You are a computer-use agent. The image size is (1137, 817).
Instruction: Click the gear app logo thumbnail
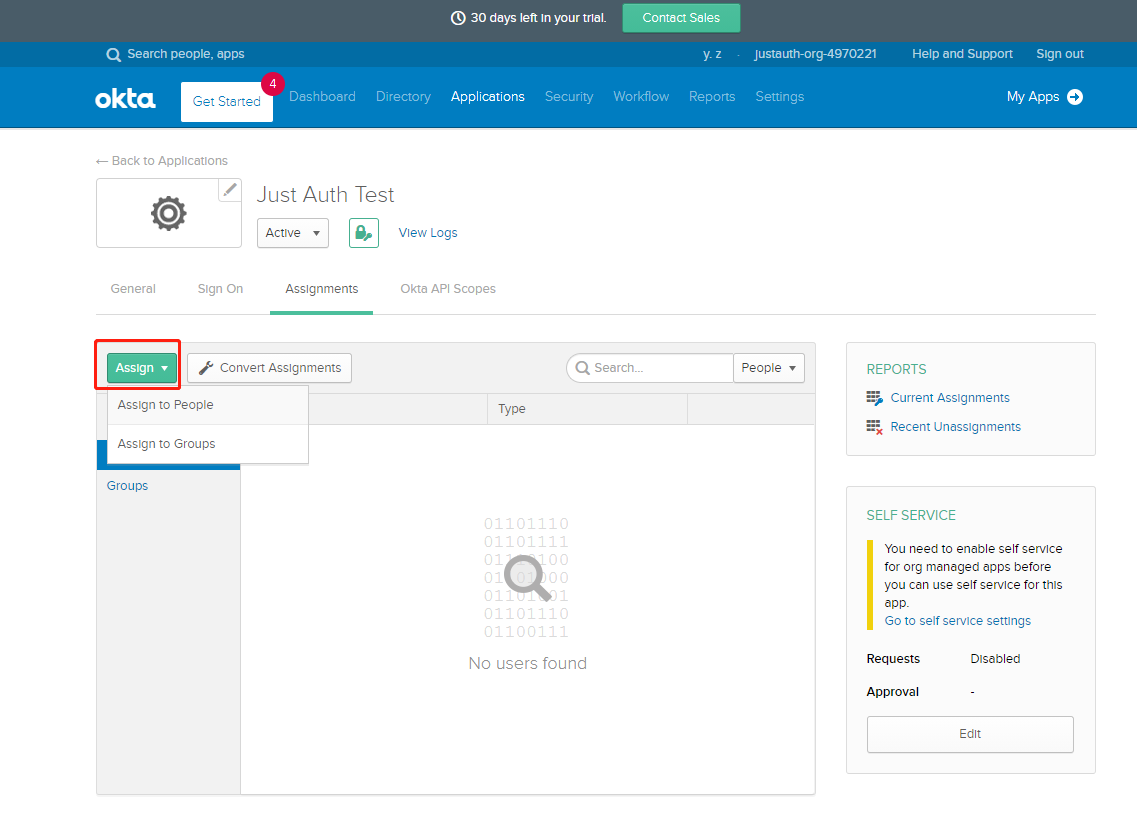click(x=169, y=213)
